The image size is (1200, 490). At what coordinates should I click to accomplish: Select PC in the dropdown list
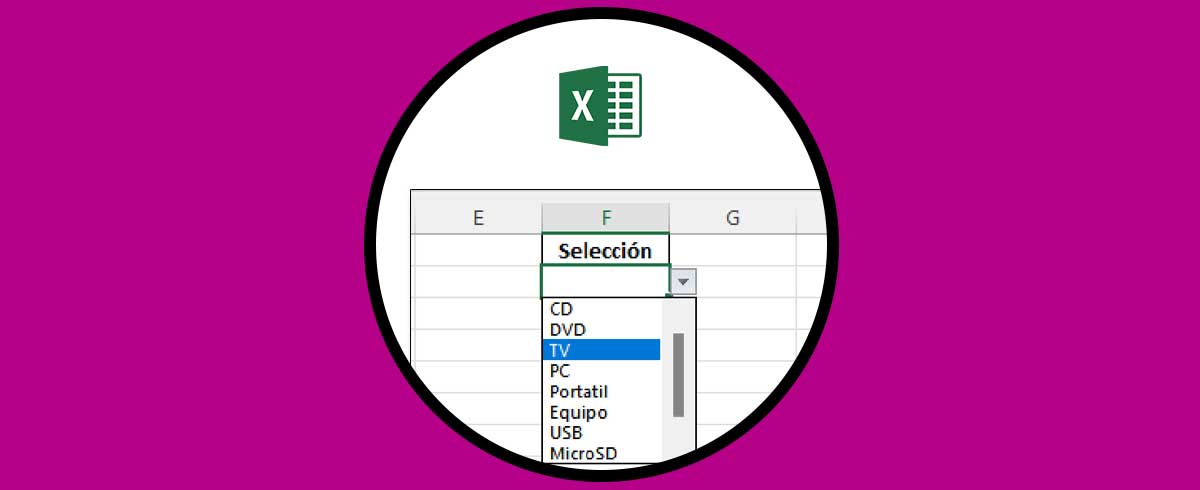[601, 371]
